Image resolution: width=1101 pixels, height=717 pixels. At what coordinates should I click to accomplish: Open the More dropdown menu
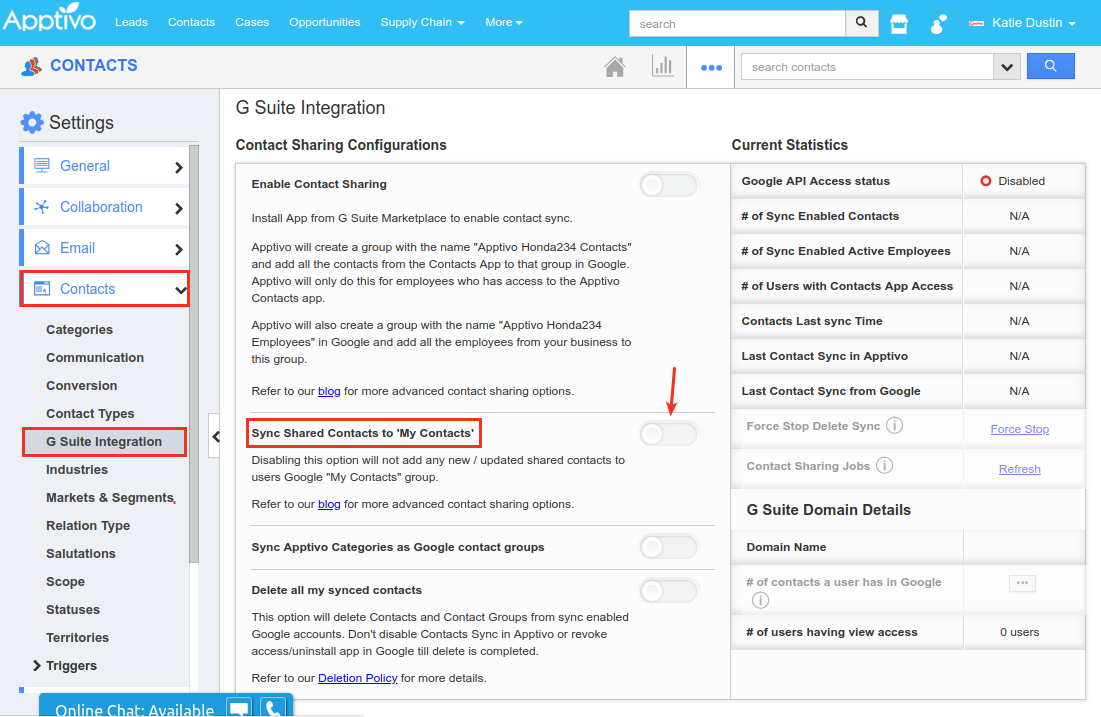click(503, 22)
